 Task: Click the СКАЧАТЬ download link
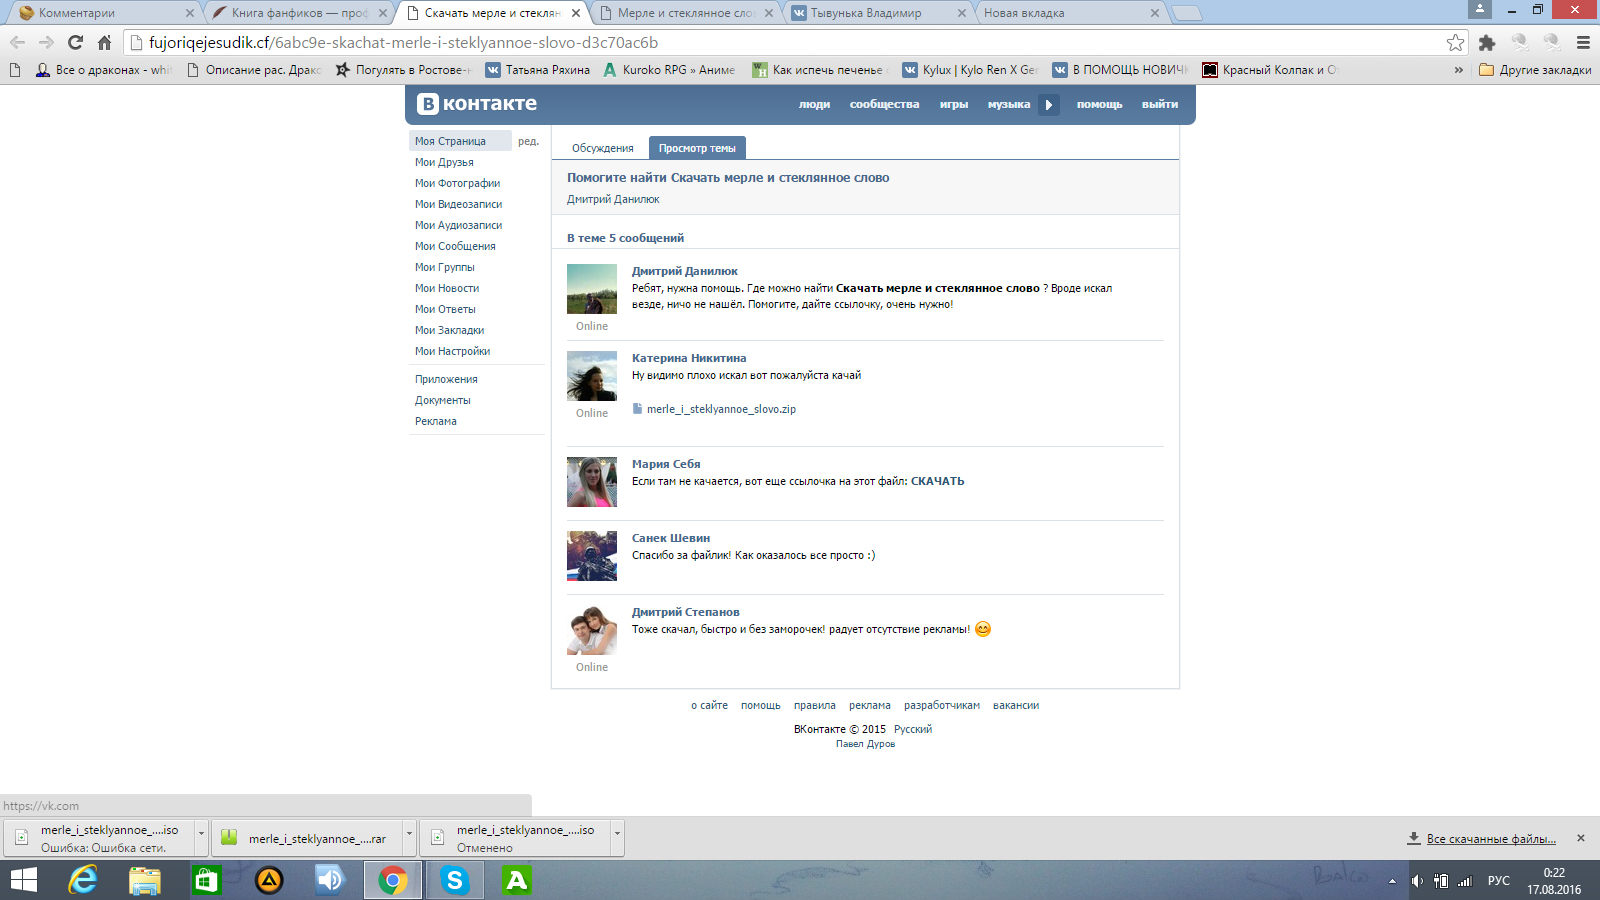click(937, 482)
